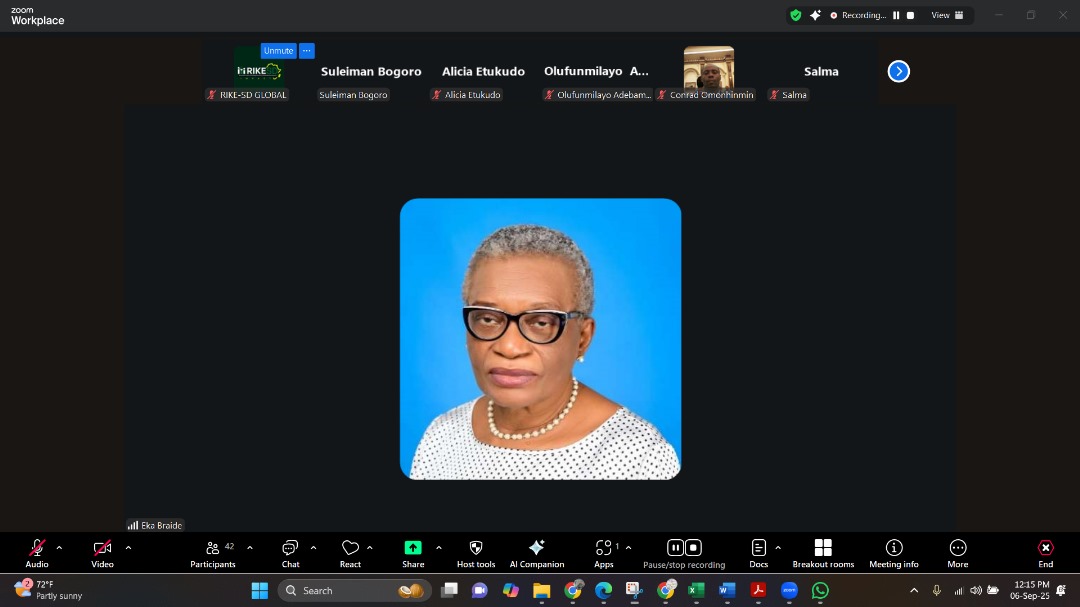The width and height of the screenshot is (1080, 607).
Task: Open the Chat panel
Action: [x=290, y=553]
